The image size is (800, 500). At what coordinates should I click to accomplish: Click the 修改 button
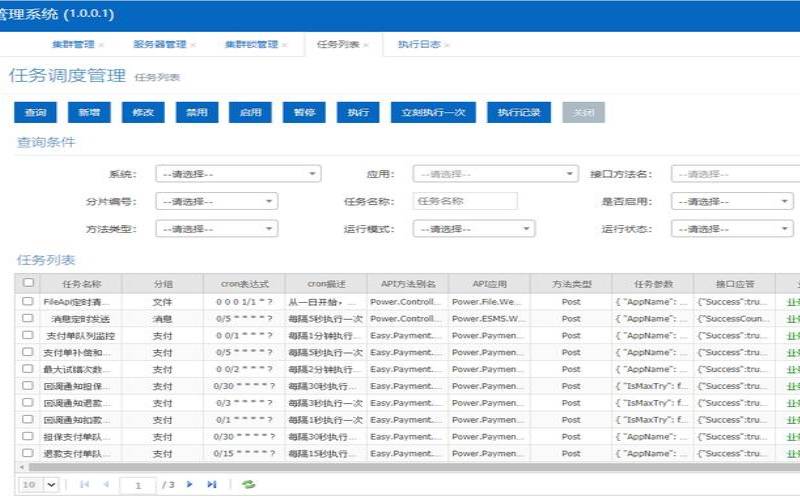click(x=143, y=113)
